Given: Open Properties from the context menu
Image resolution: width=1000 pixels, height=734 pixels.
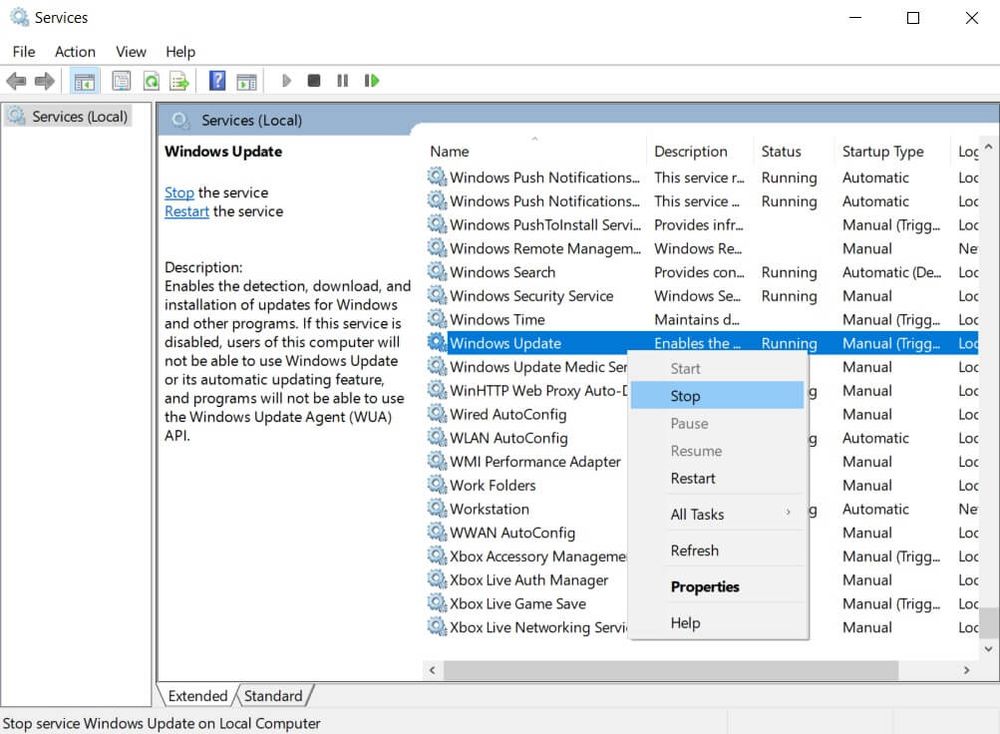Looking at the screenshot, I should point(705,587).
